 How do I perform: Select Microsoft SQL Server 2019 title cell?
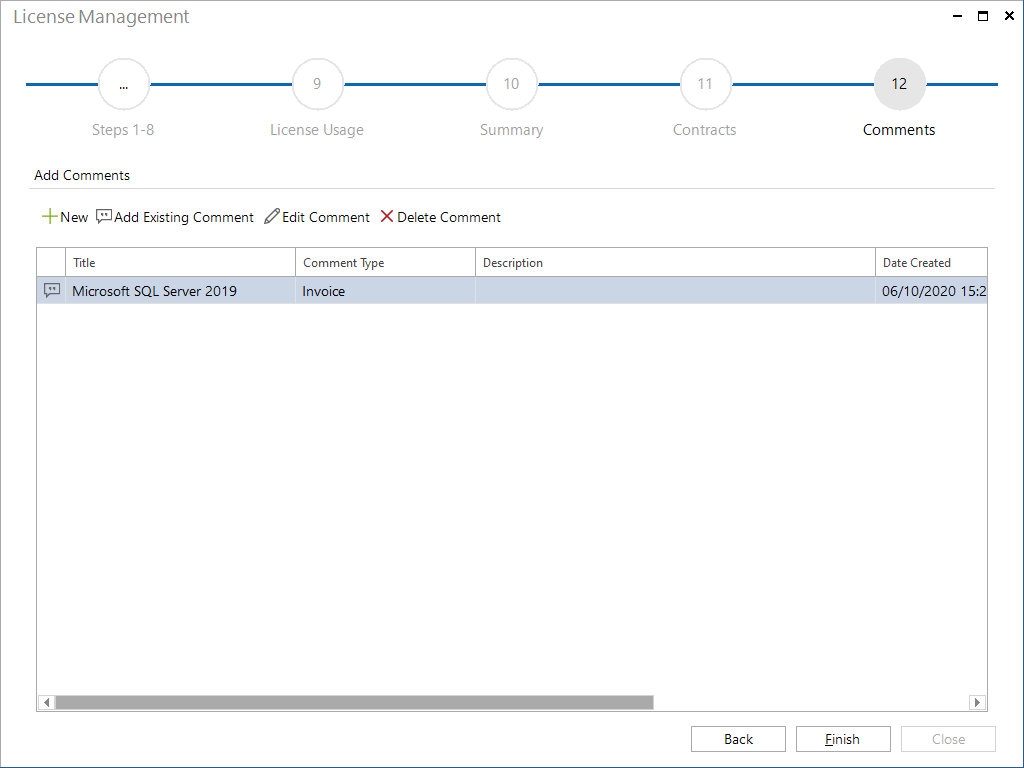[x=180, y=291]
